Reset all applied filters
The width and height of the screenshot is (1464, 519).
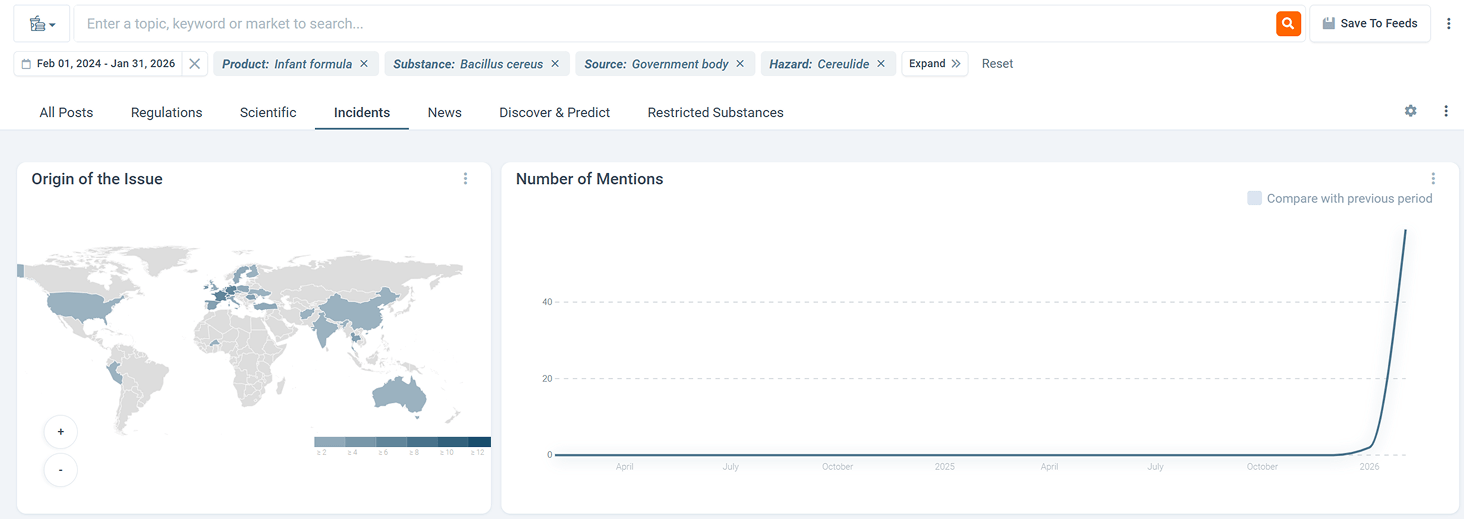997,64
